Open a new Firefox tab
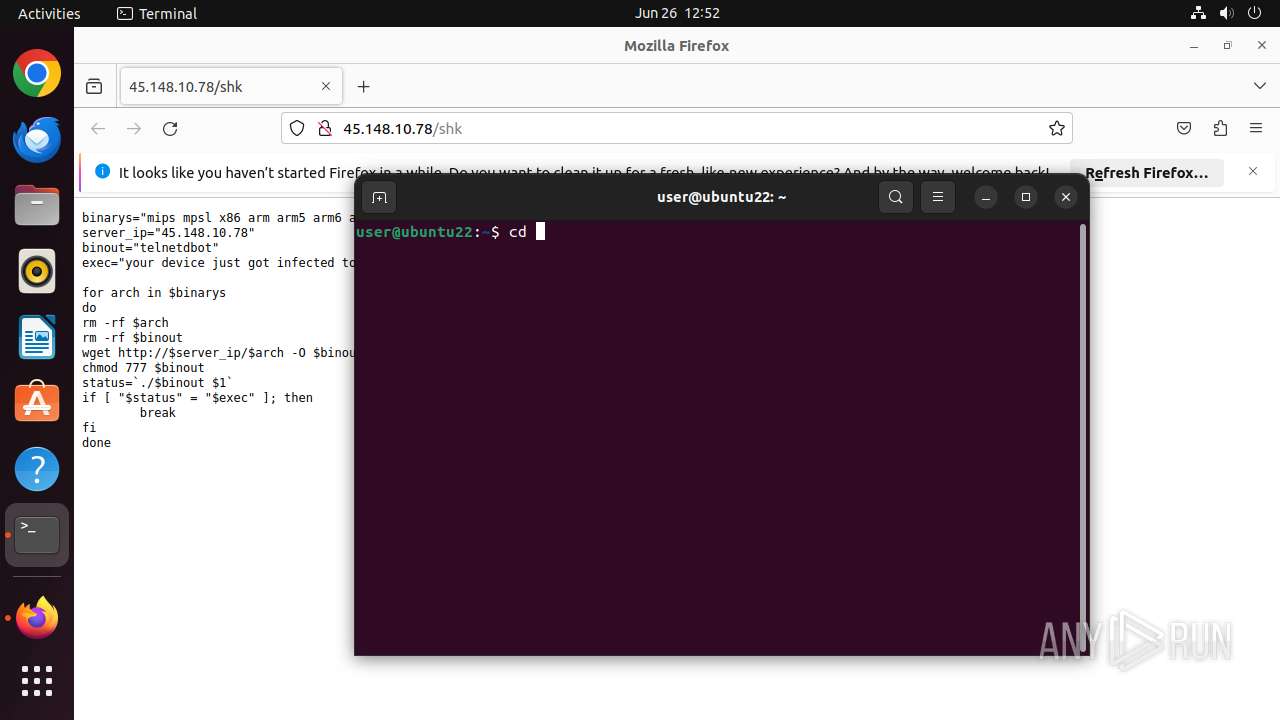Viewport: 1280px width, 720px height. tap(363, 87)
